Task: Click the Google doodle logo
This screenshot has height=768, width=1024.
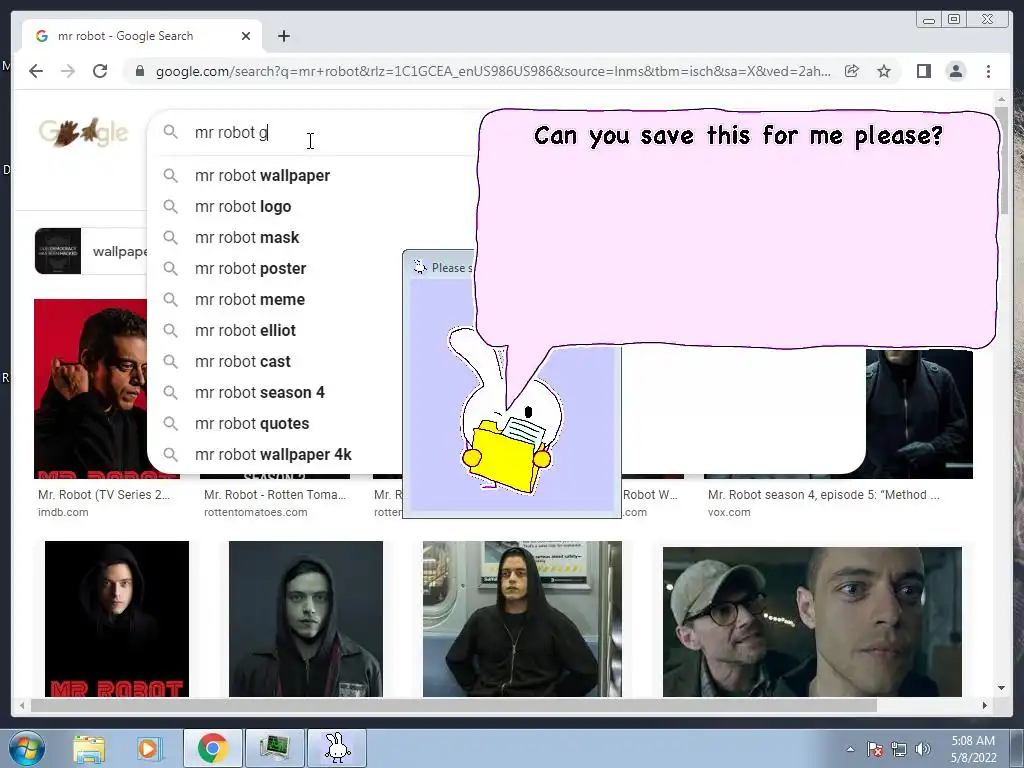Action: coord(84,133)
